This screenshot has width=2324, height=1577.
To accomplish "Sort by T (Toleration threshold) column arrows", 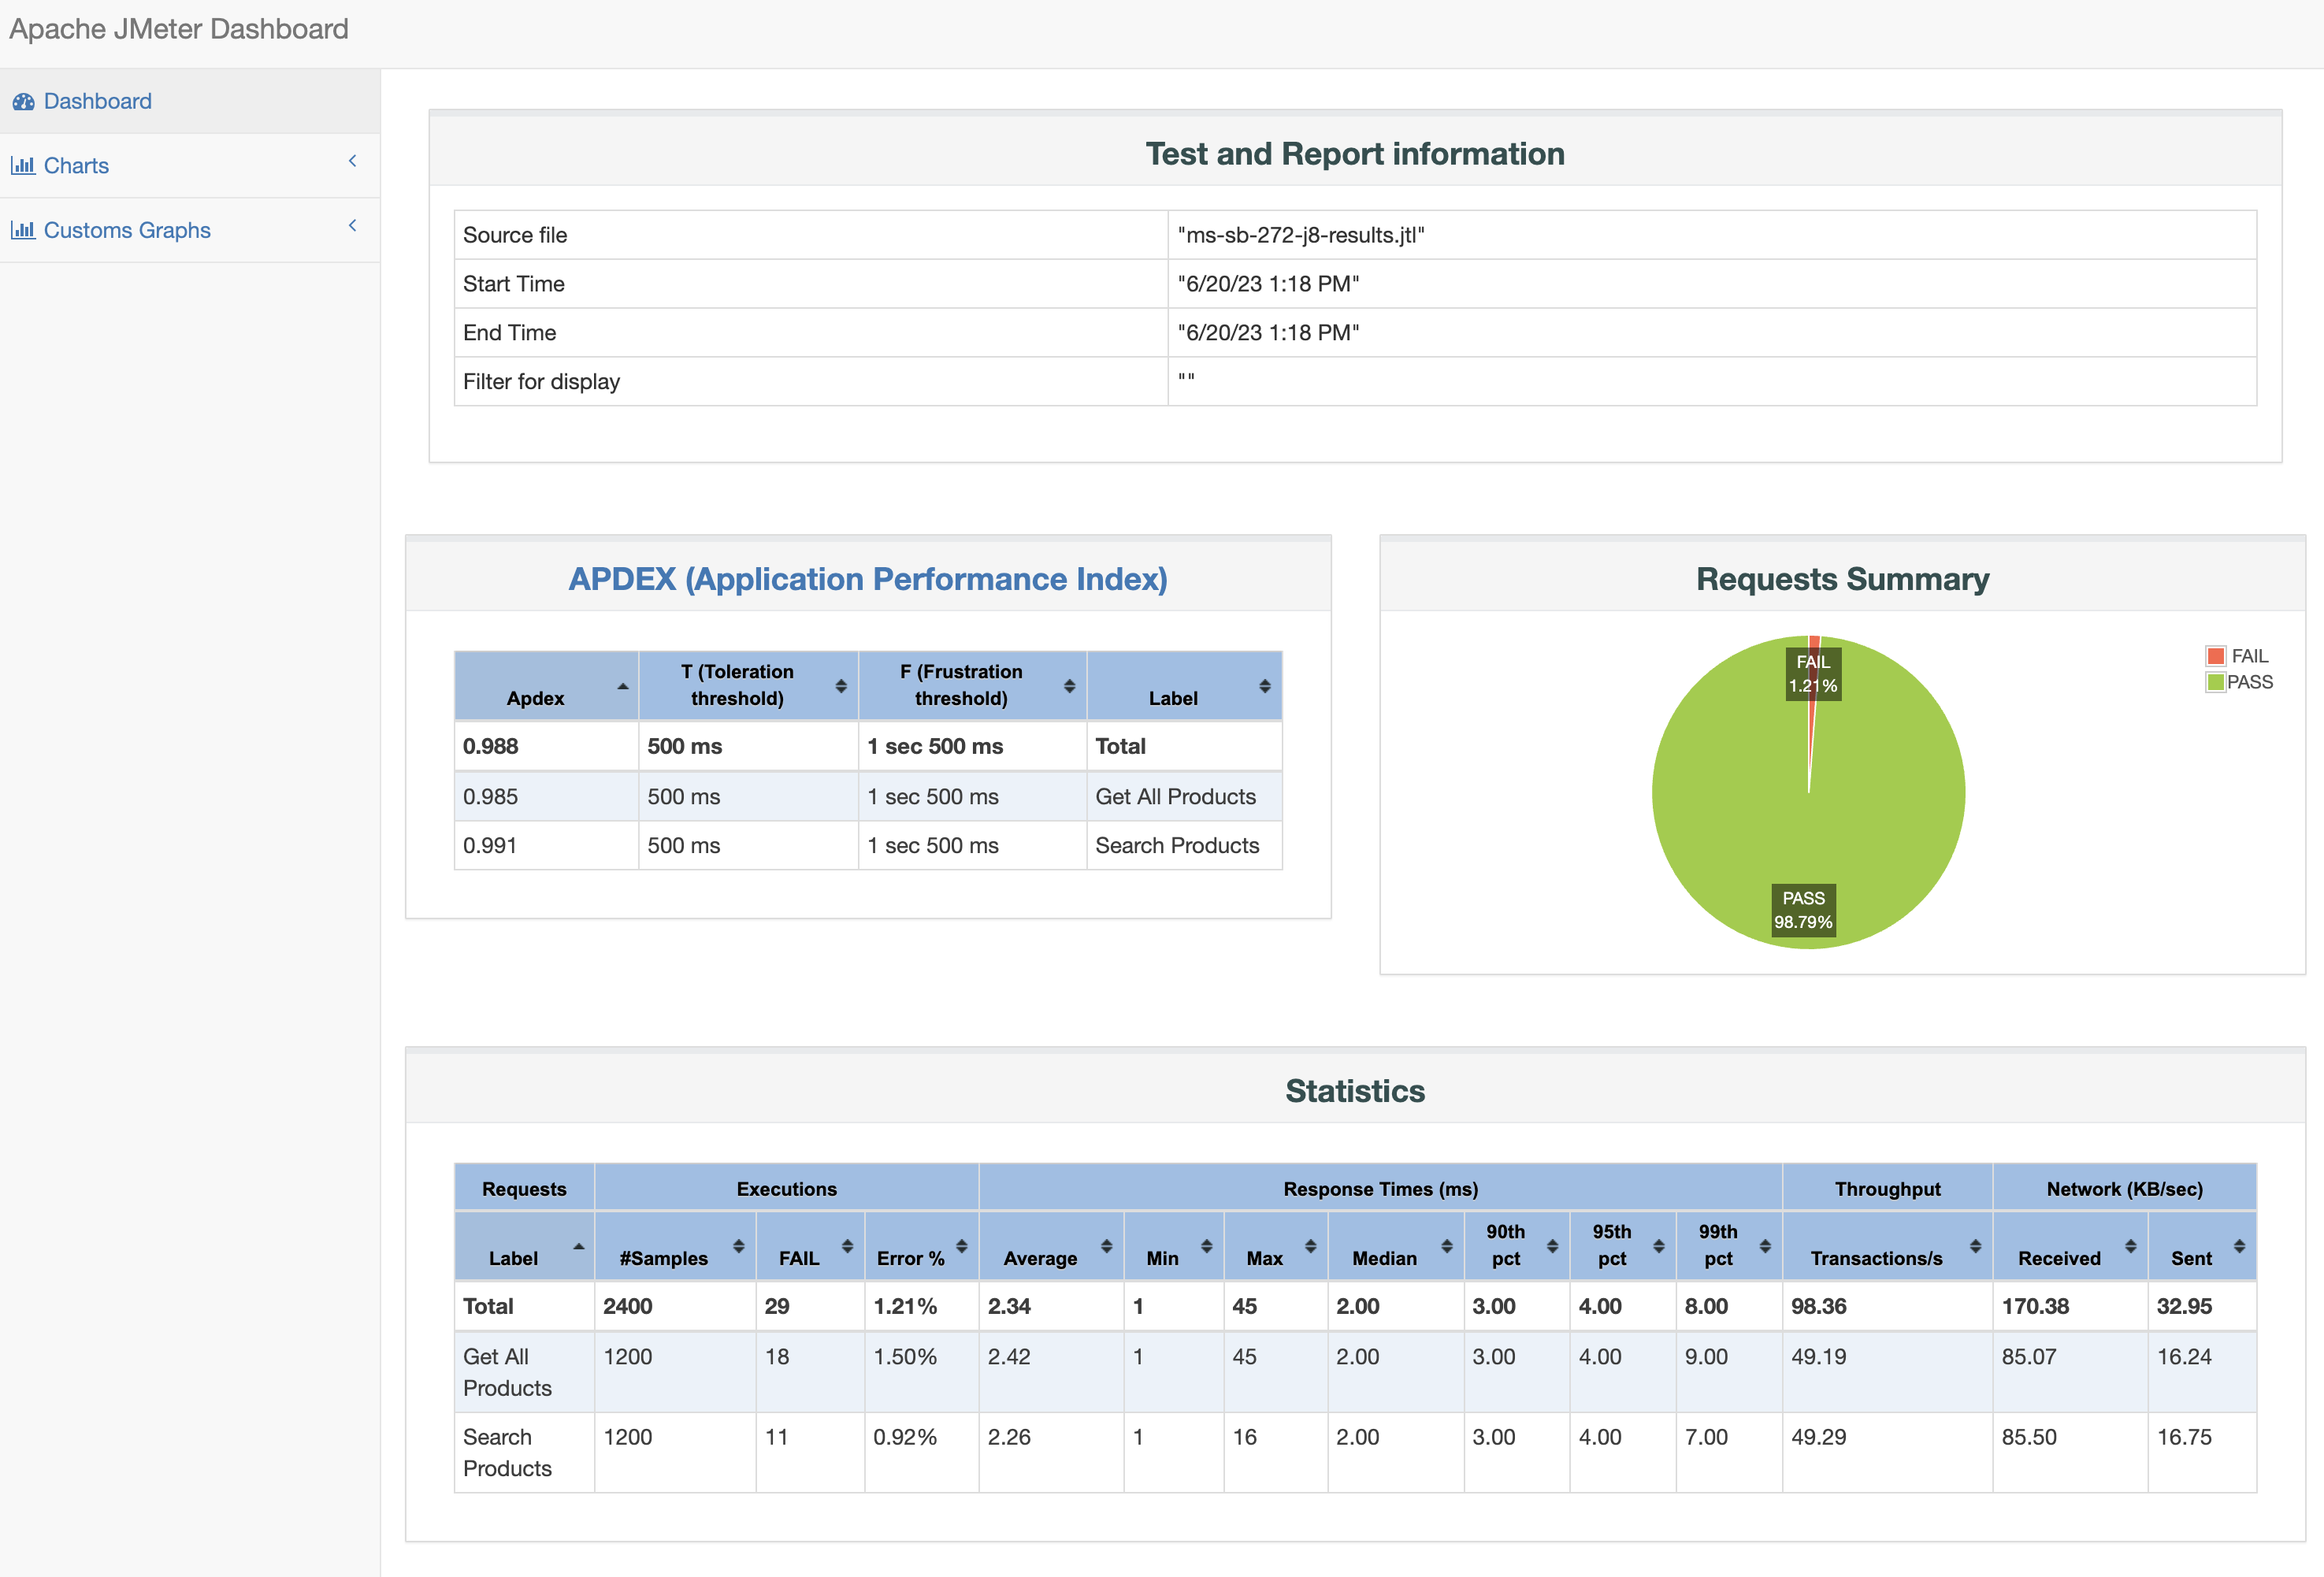I will coord(841,686).
